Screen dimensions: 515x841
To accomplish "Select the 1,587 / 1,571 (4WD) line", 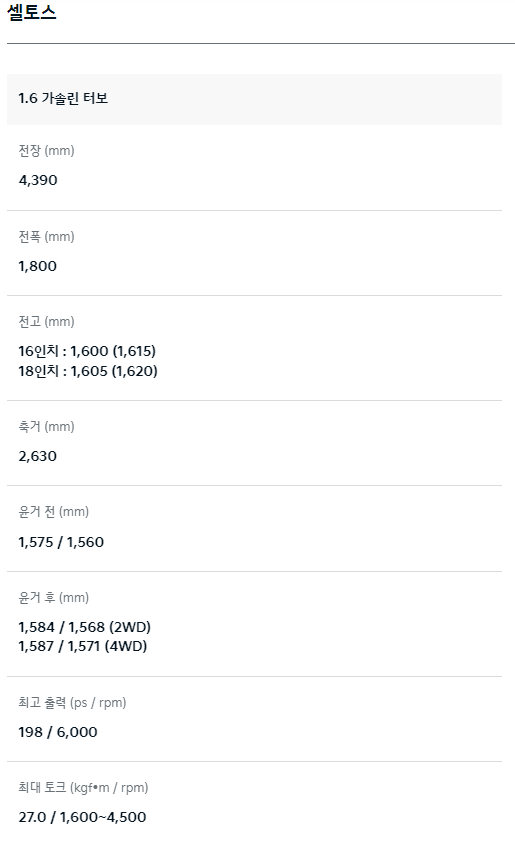I will point(83,646).
